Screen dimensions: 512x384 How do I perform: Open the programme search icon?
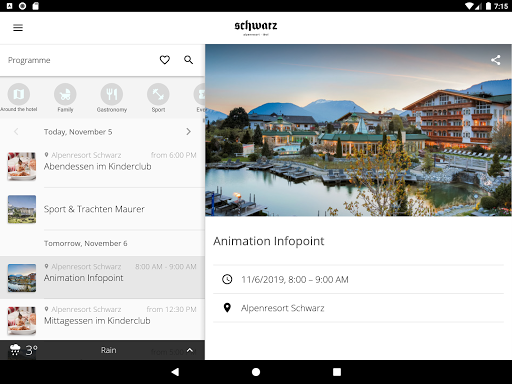pyautogui.click(x=189, y=60)
